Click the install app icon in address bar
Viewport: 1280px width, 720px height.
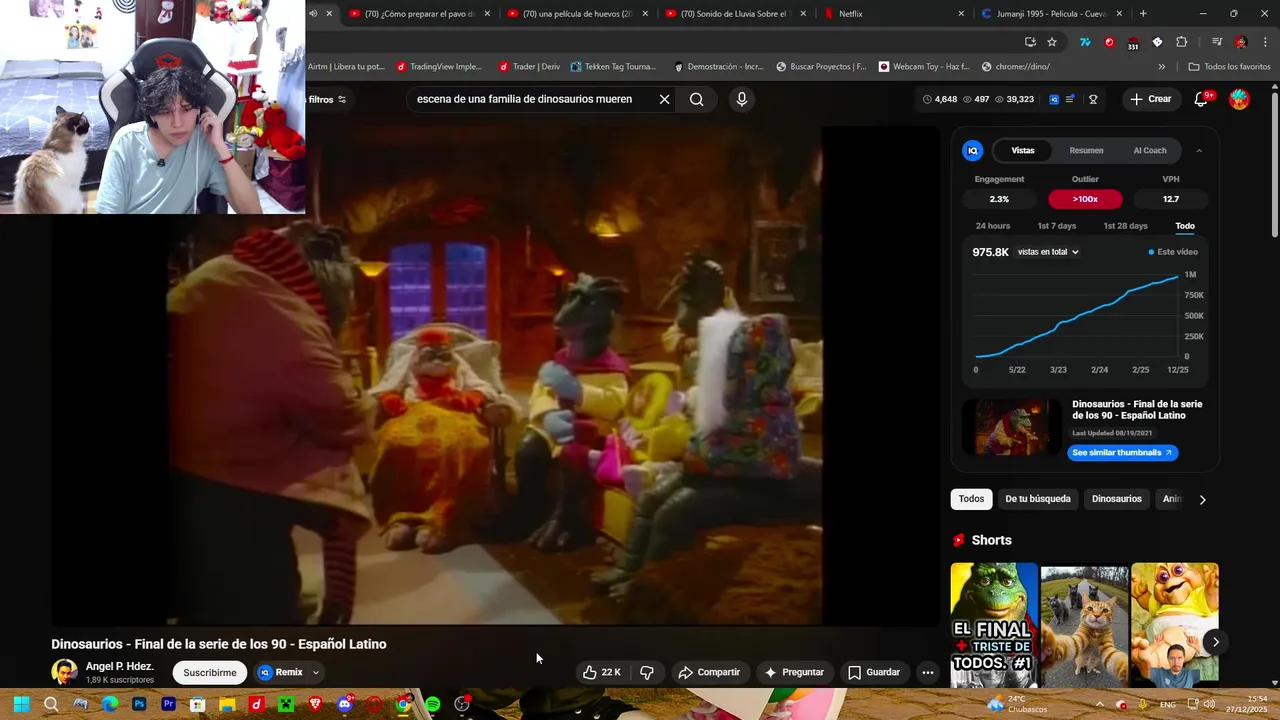1030,42
